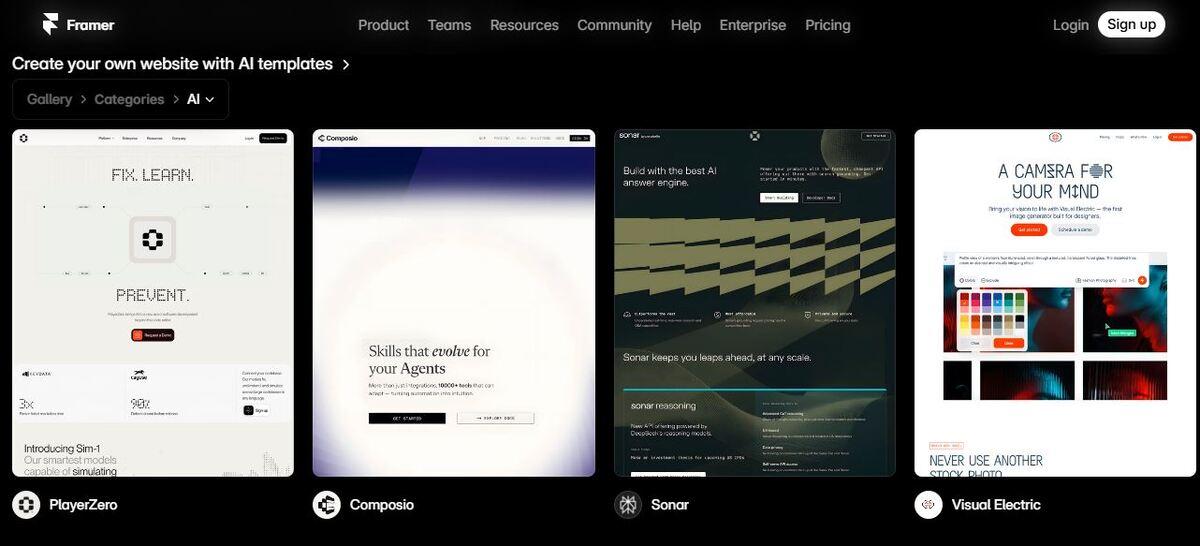Open the Visual Electric template preview
The image size is (1200, 546).
1055,302
